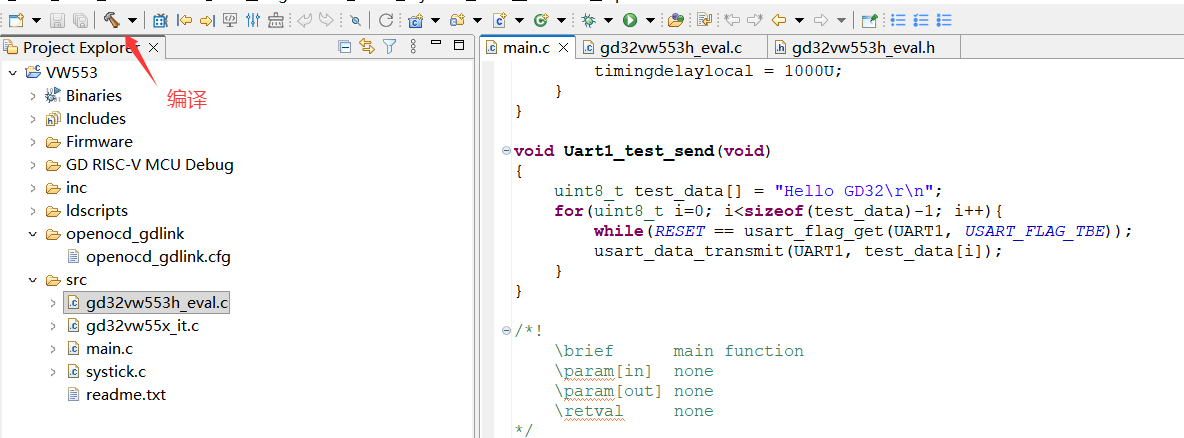Open the dropdown arrow next to Build hammer
This screenshot has height=438, width=1184.
point(132,19)
